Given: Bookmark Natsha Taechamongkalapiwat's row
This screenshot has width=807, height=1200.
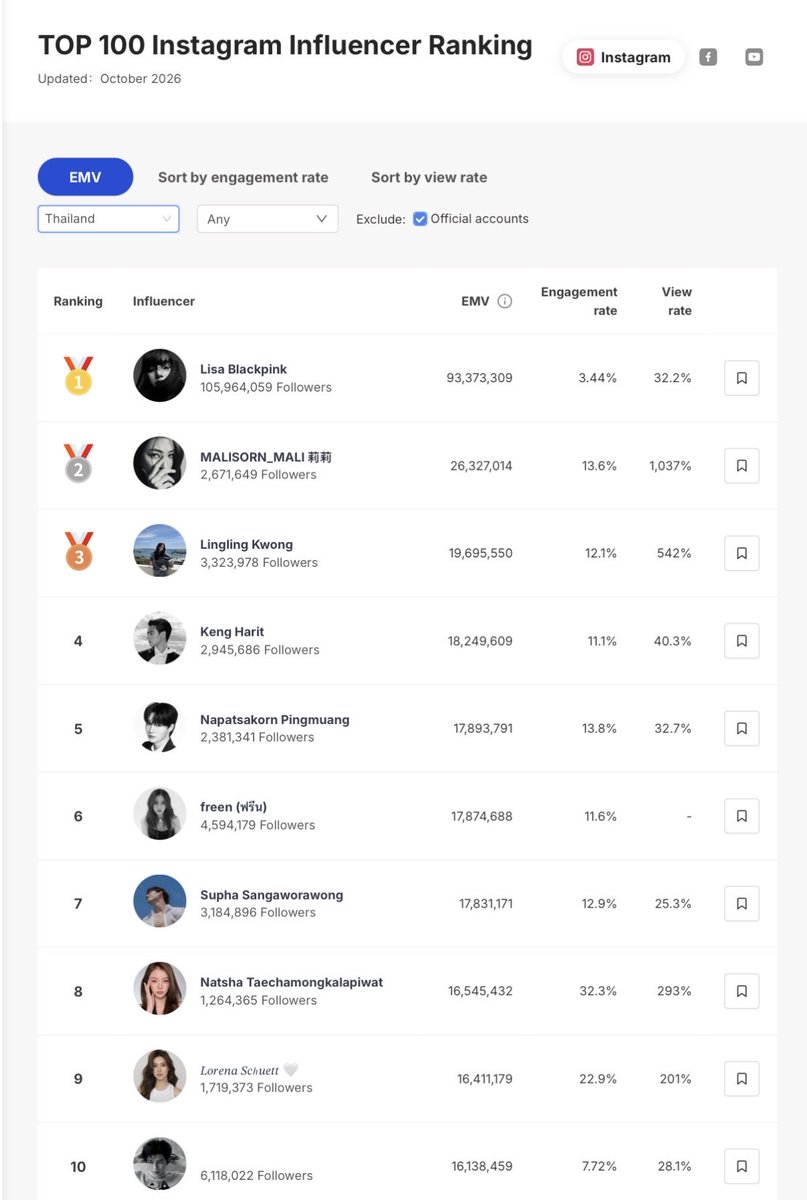Looking at the screenshot, I should (741, 991).
